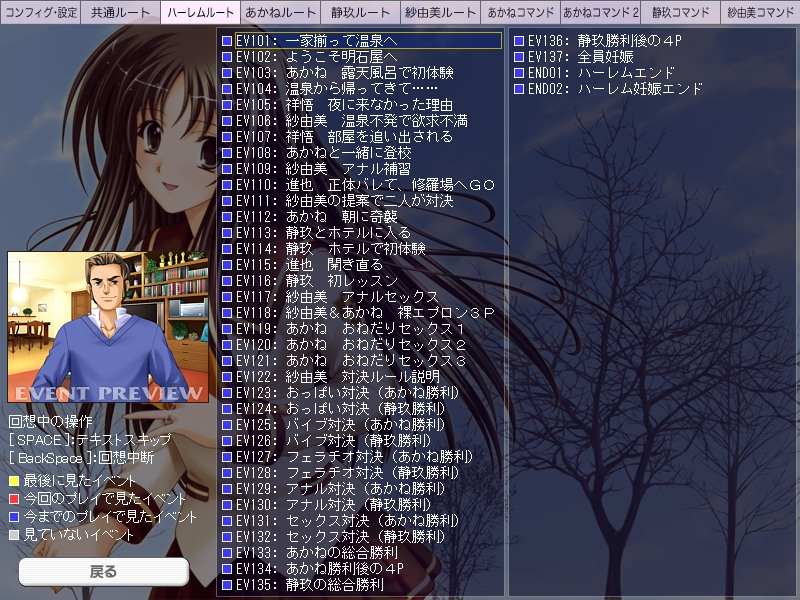This screenshot has height=600, width=800.
Task: Select the 静玖コマンド tab
Action: (x=680, y=12)
